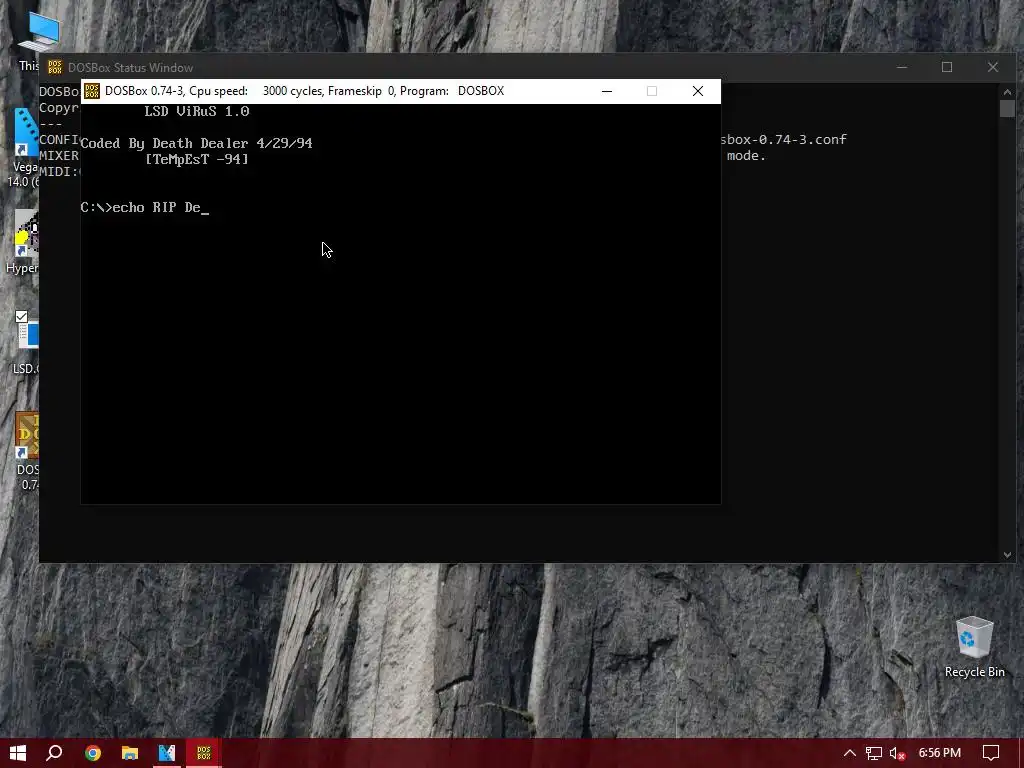The width and height of the screenshot is (1024, 768).
Task: Launch Google Chrome from taskbar
Action: coord(93,753)
